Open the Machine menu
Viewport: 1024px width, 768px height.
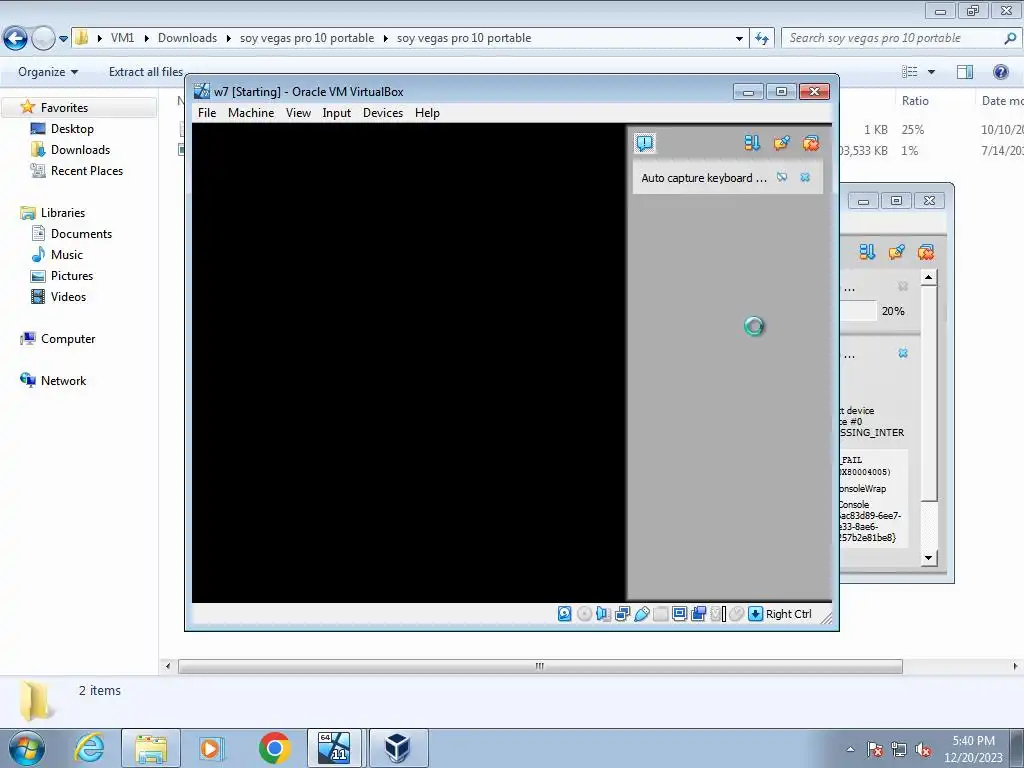pos(251,113)
